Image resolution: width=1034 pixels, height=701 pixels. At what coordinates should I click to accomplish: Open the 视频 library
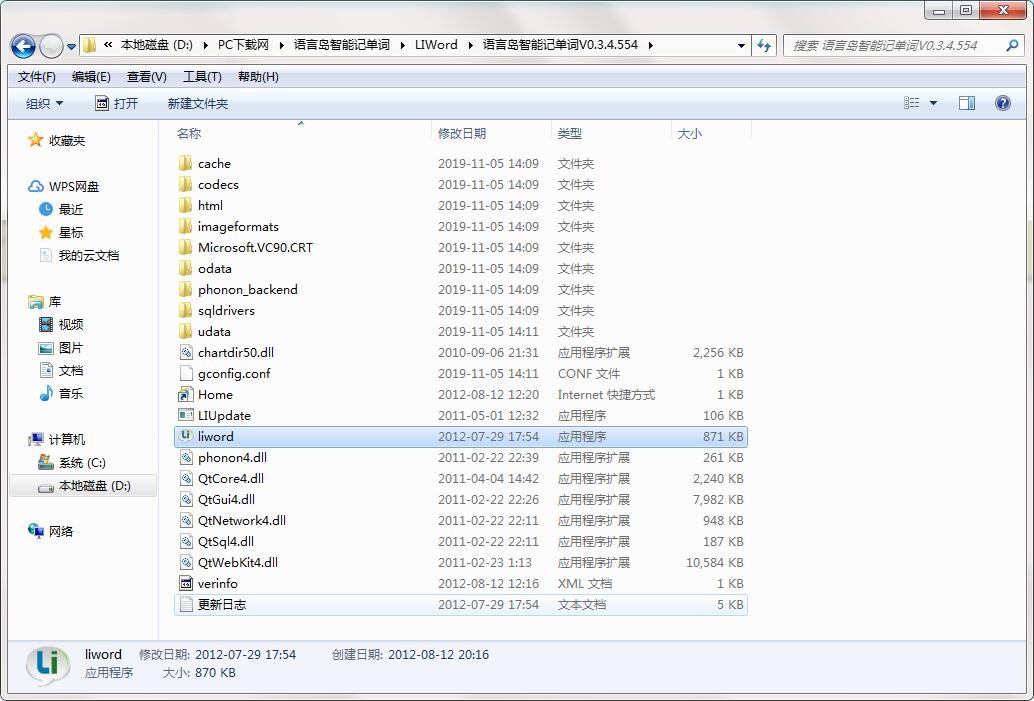[x=61, y=324]
